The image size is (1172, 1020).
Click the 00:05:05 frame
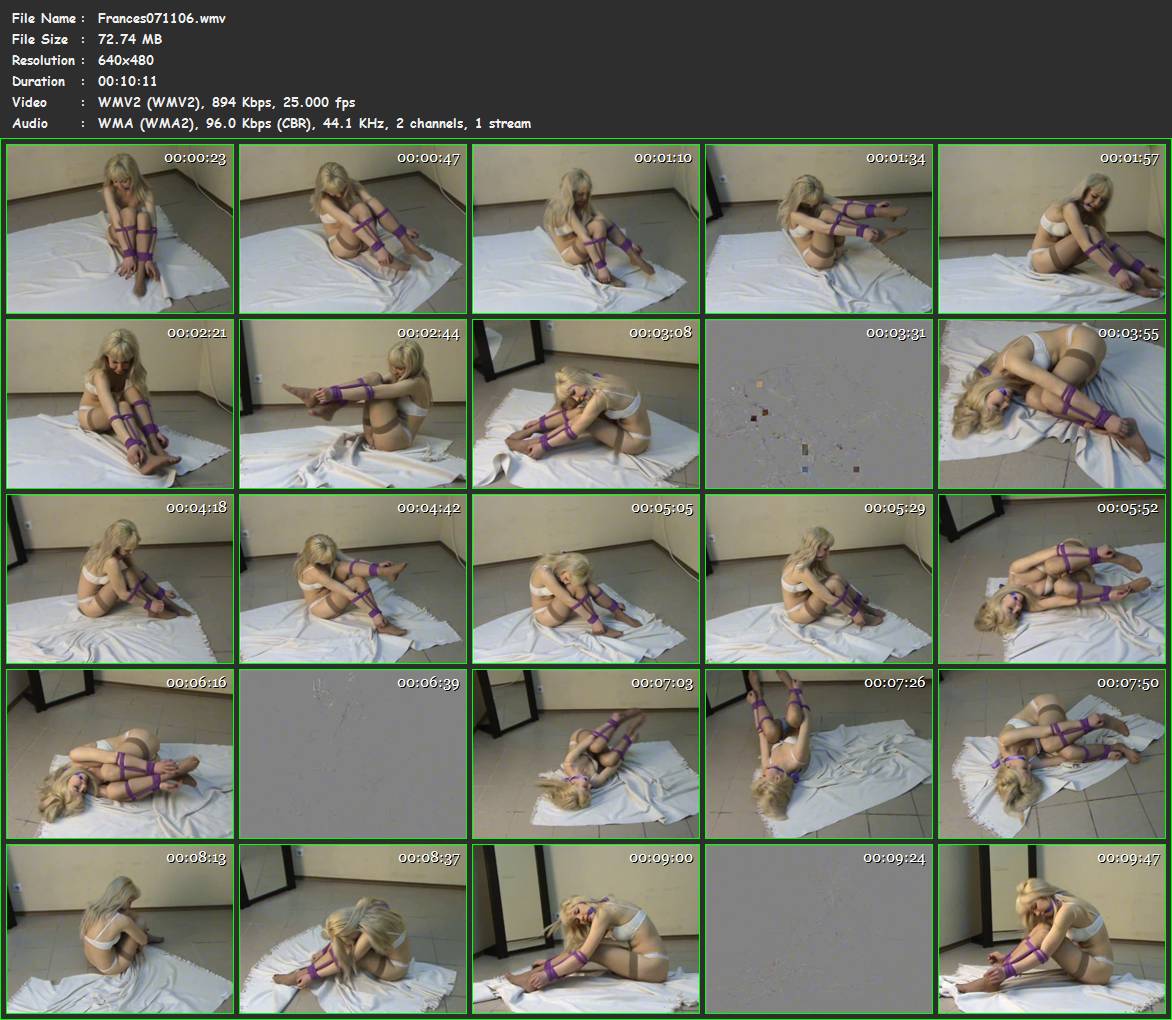click(586, 579)
